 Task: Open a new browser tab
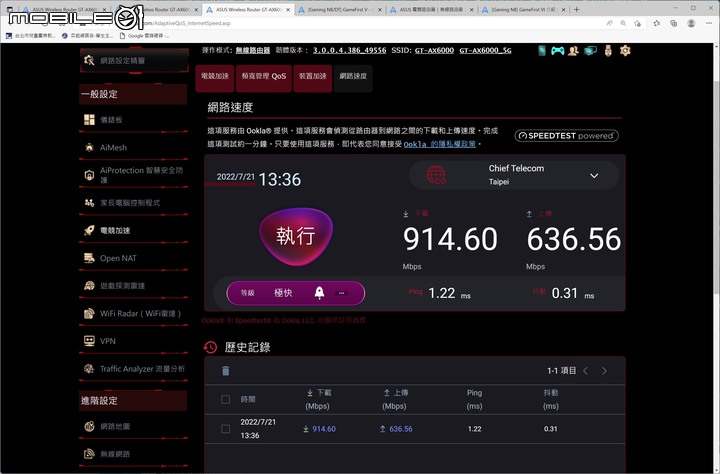coord(577,9)
